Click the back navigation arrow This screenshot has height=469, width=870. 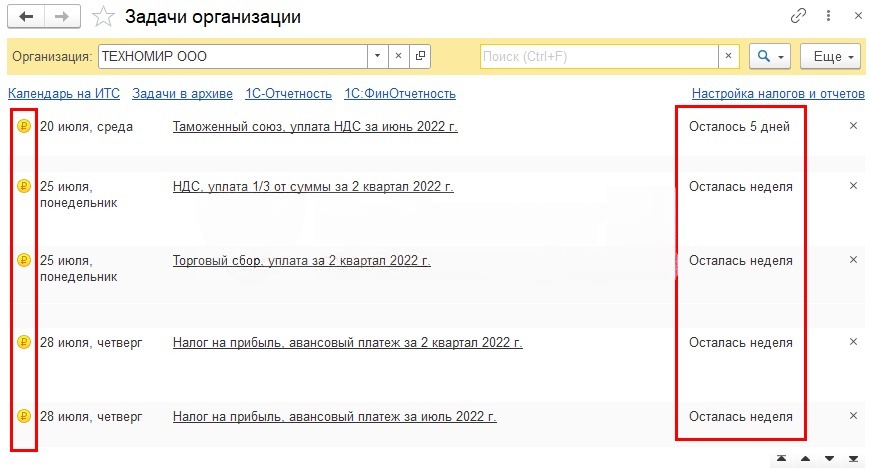(x=26, y=18)
